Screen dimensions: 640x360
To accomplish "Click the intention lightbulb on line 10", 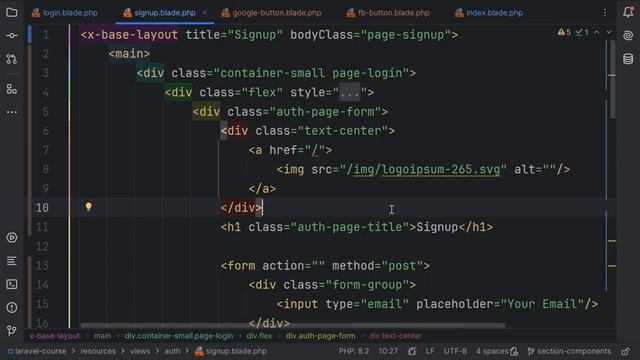I will point(89,207).
